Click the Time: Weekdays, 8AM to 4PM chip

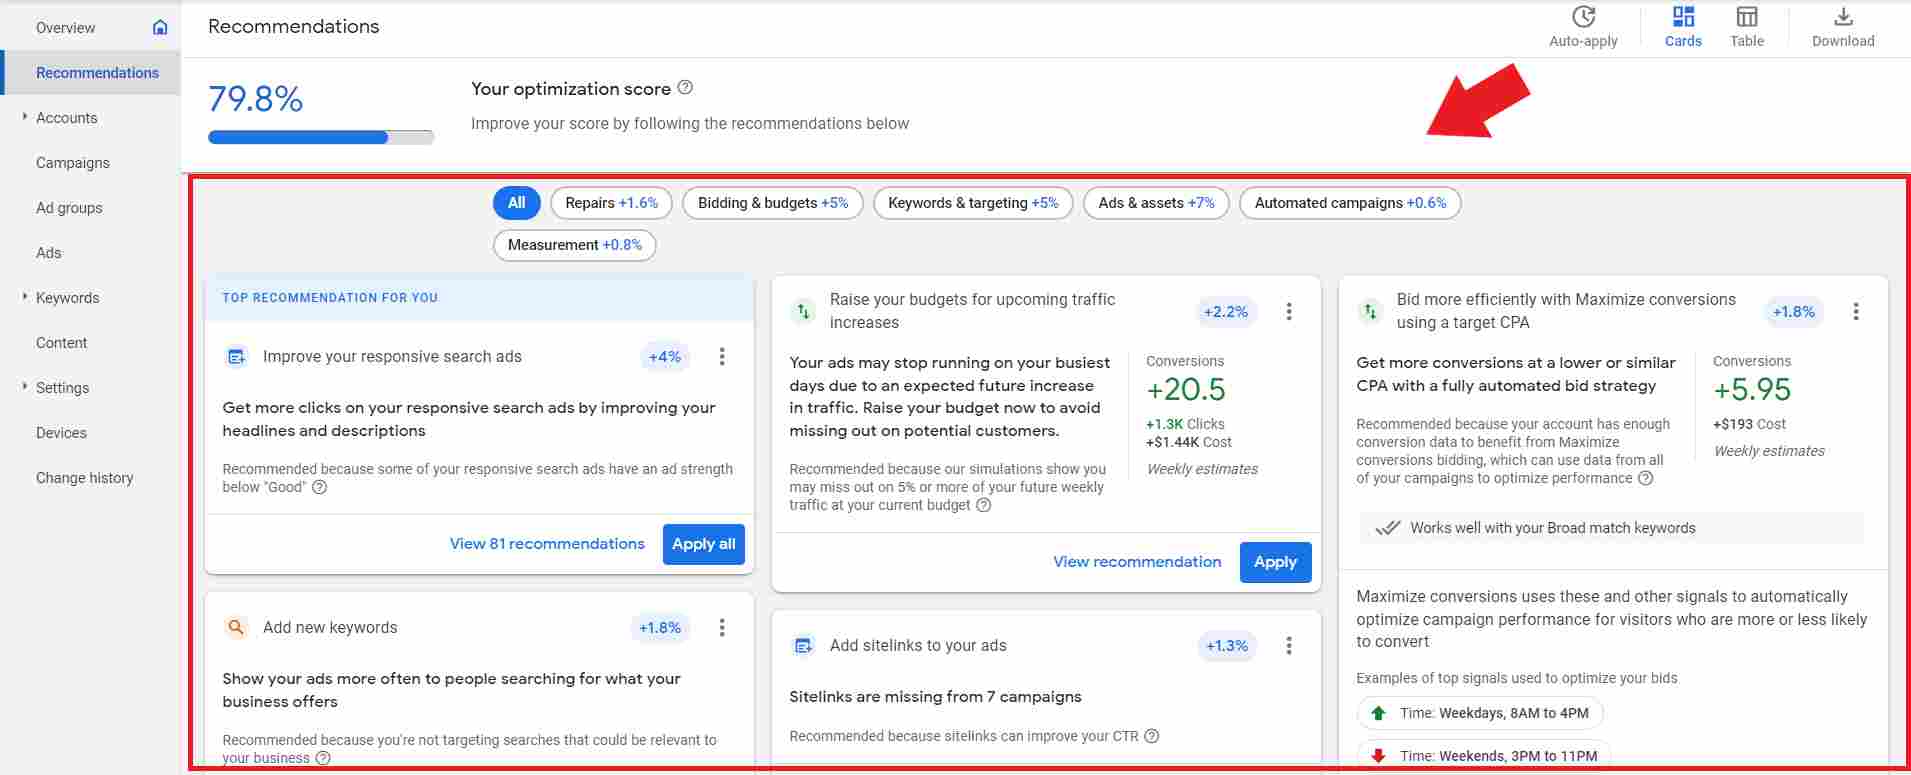point(1480,713)
